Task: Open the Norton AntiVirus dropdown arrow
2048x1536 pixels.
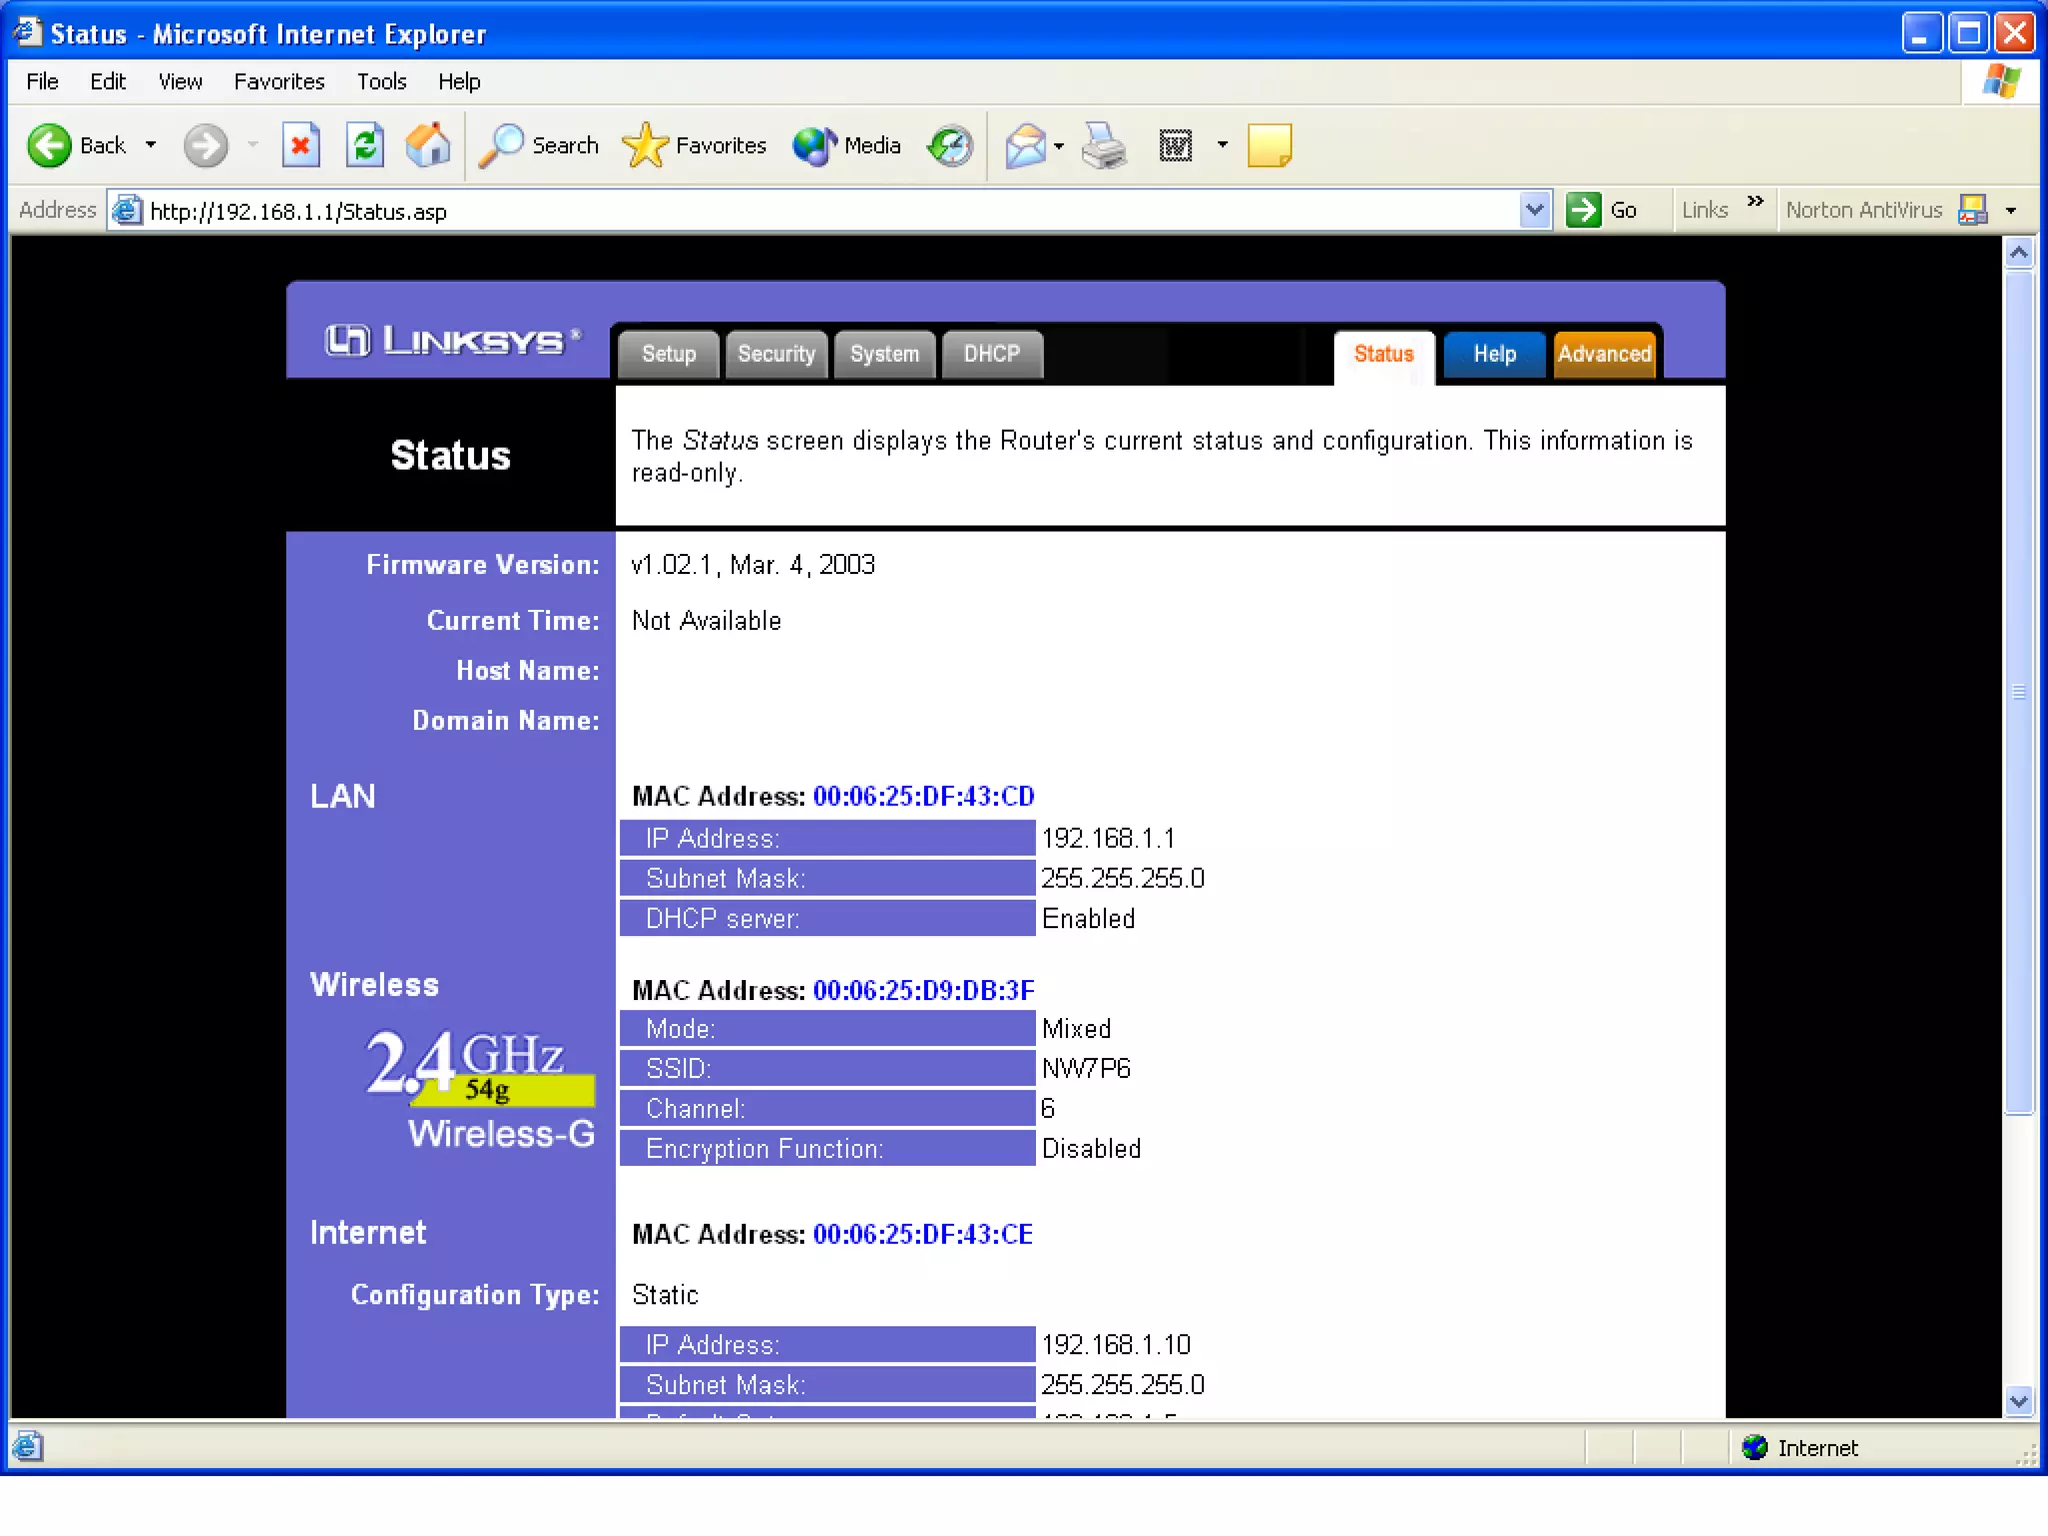Action: pos(2011,211)
